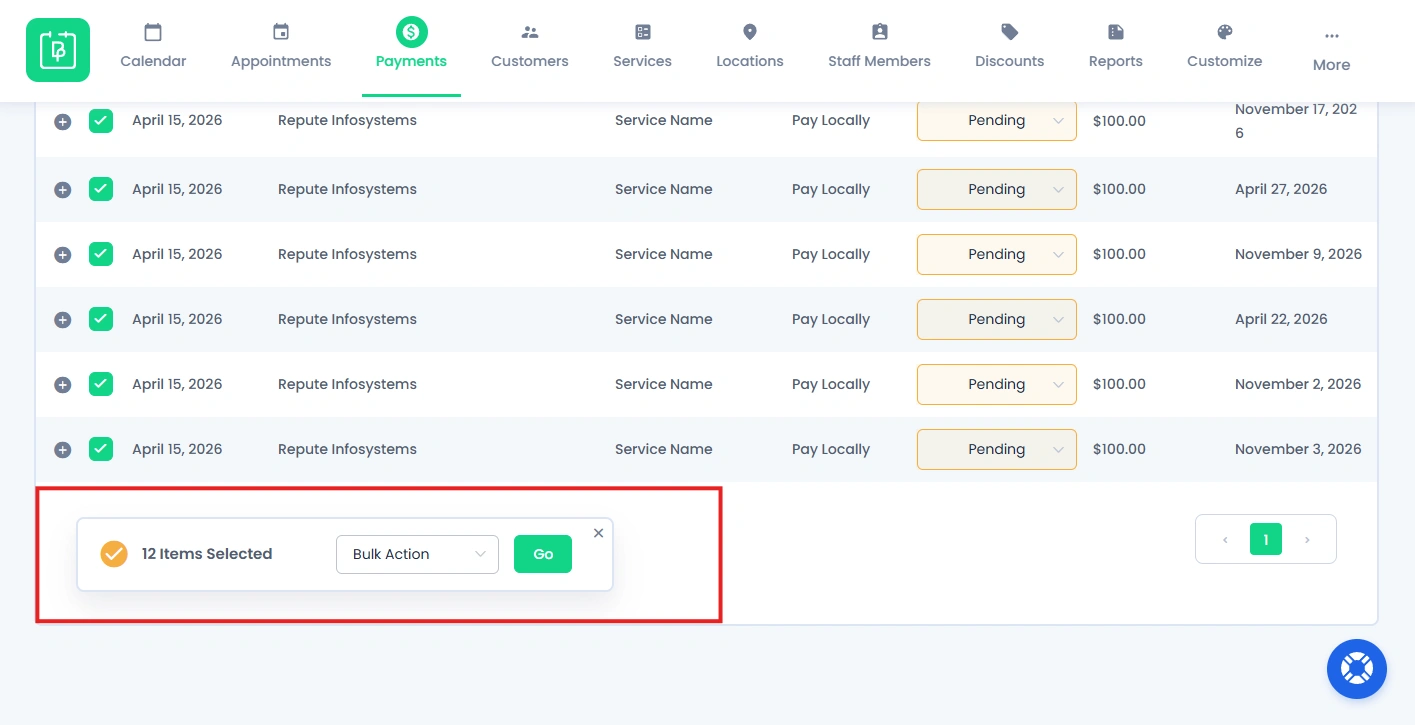
Task: Click the Calendar icon in navigation
Action: coord(153,32)
